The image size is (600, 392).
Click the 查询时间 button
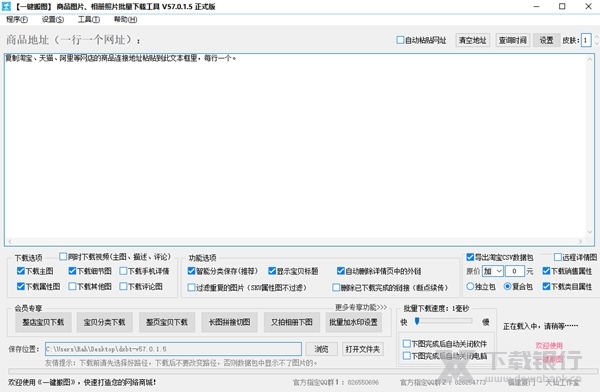(x=513, y=40)
